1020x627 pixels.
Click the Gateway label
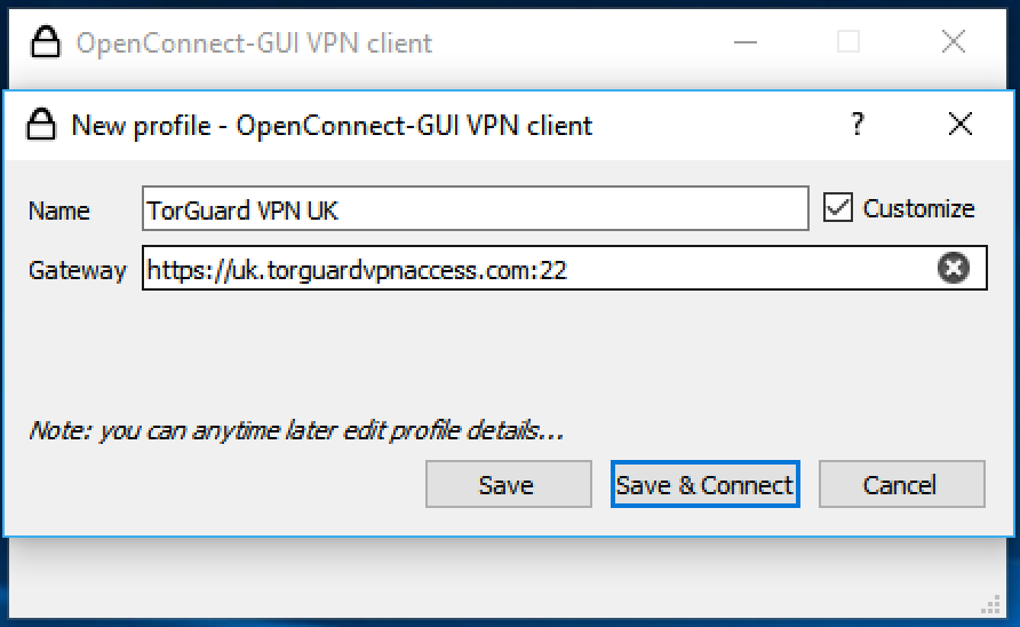click(x=77, y=270)
